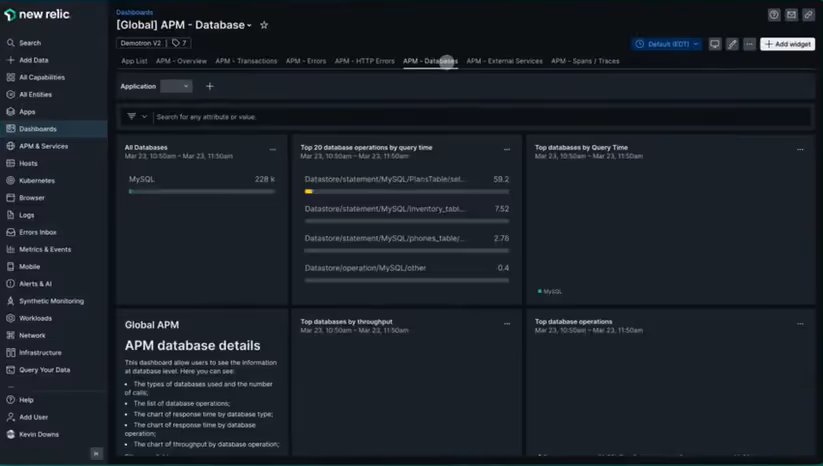This screenshot has width=823, height=466.
Task: Open Top 20 database operations widget menu
Action: point(507,149)
